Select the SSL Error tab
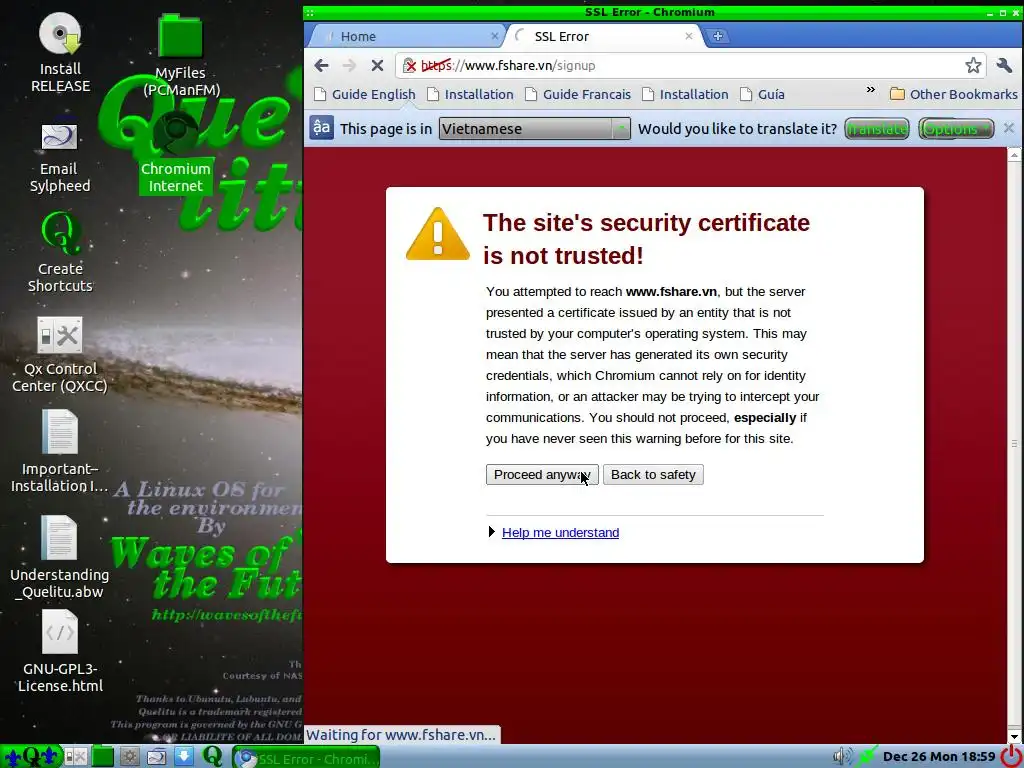Image resolution: width=1024 pixels, height=768 pixels. (604, 37)
